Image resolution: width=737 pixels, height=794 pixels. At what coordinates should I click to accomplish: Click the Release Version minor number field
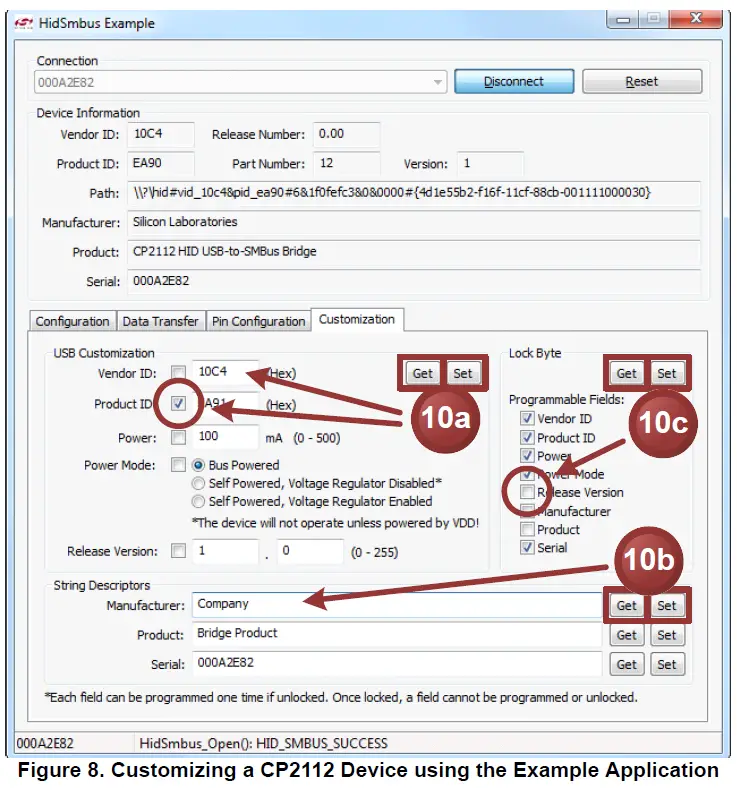[310, 551]
